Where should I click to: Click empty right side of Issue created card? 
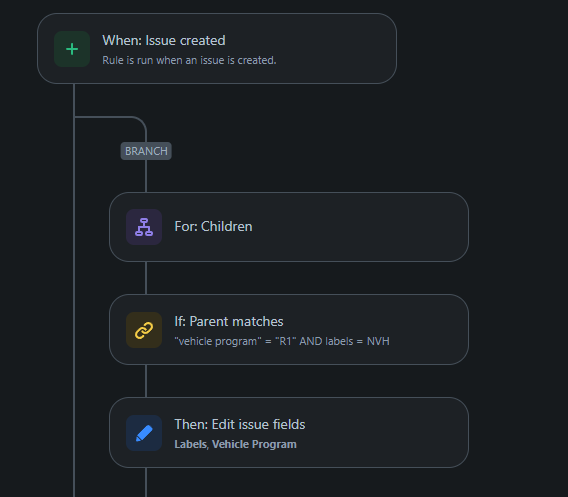point(337,49)
